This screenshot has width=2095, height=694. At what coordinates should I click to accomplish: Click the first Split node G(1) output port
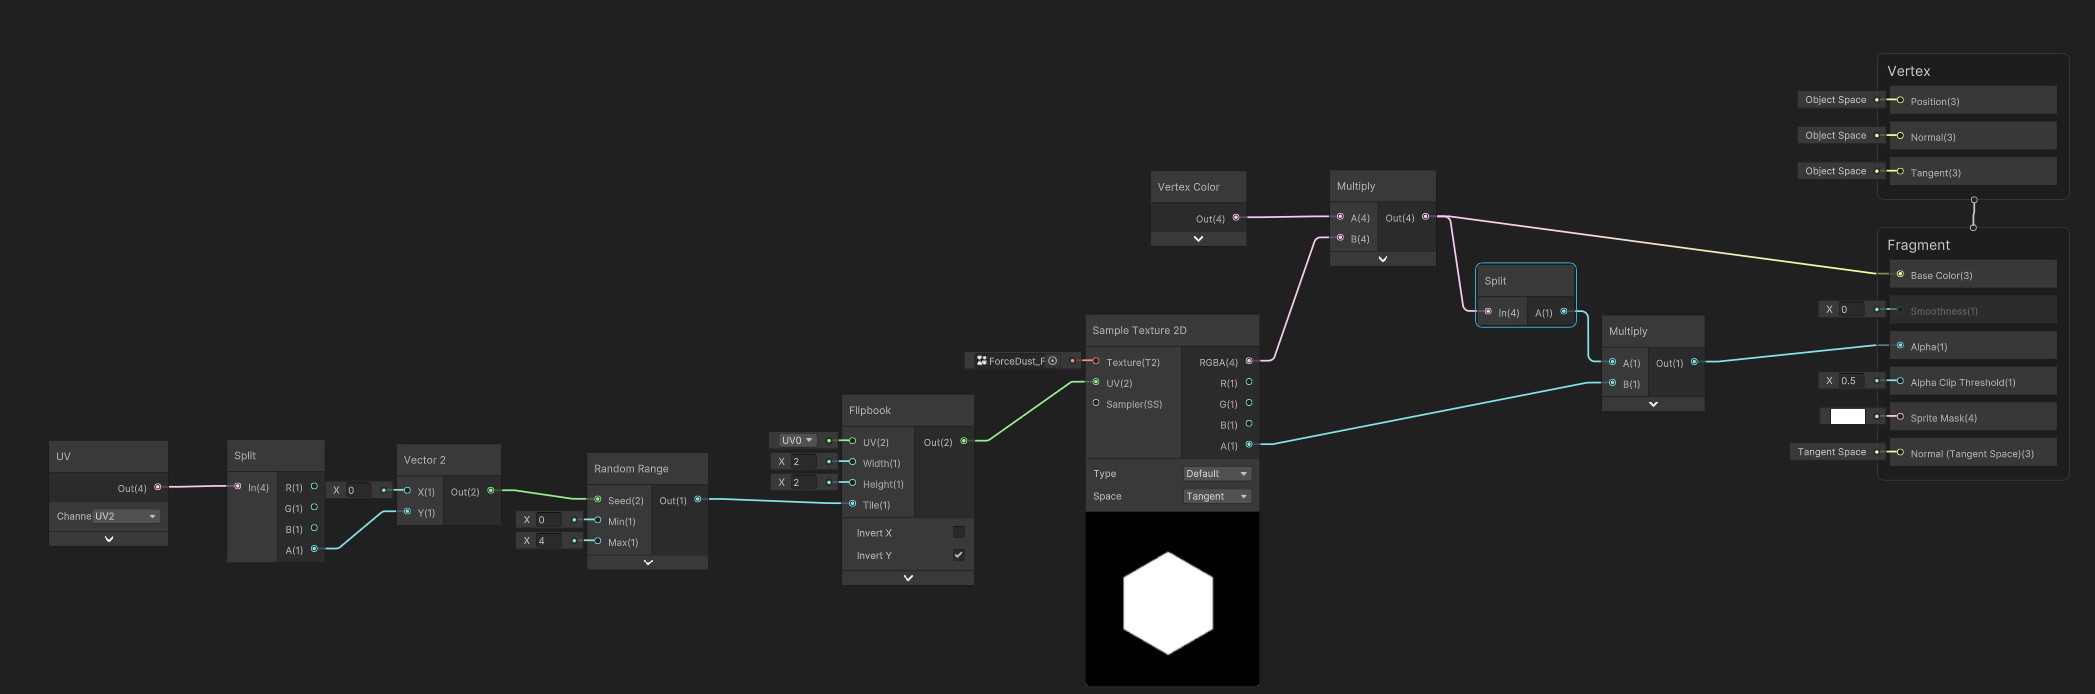(314, 507)
